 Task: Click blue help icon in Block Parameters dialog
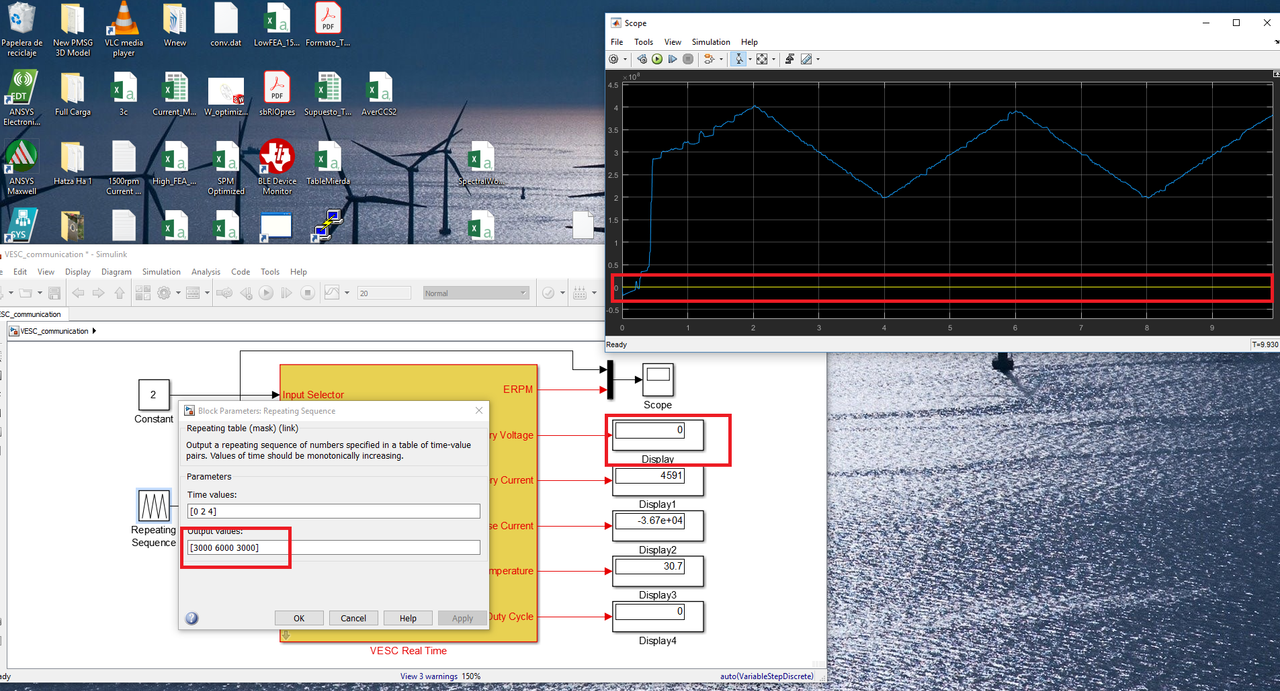click(x=192, y=618)
